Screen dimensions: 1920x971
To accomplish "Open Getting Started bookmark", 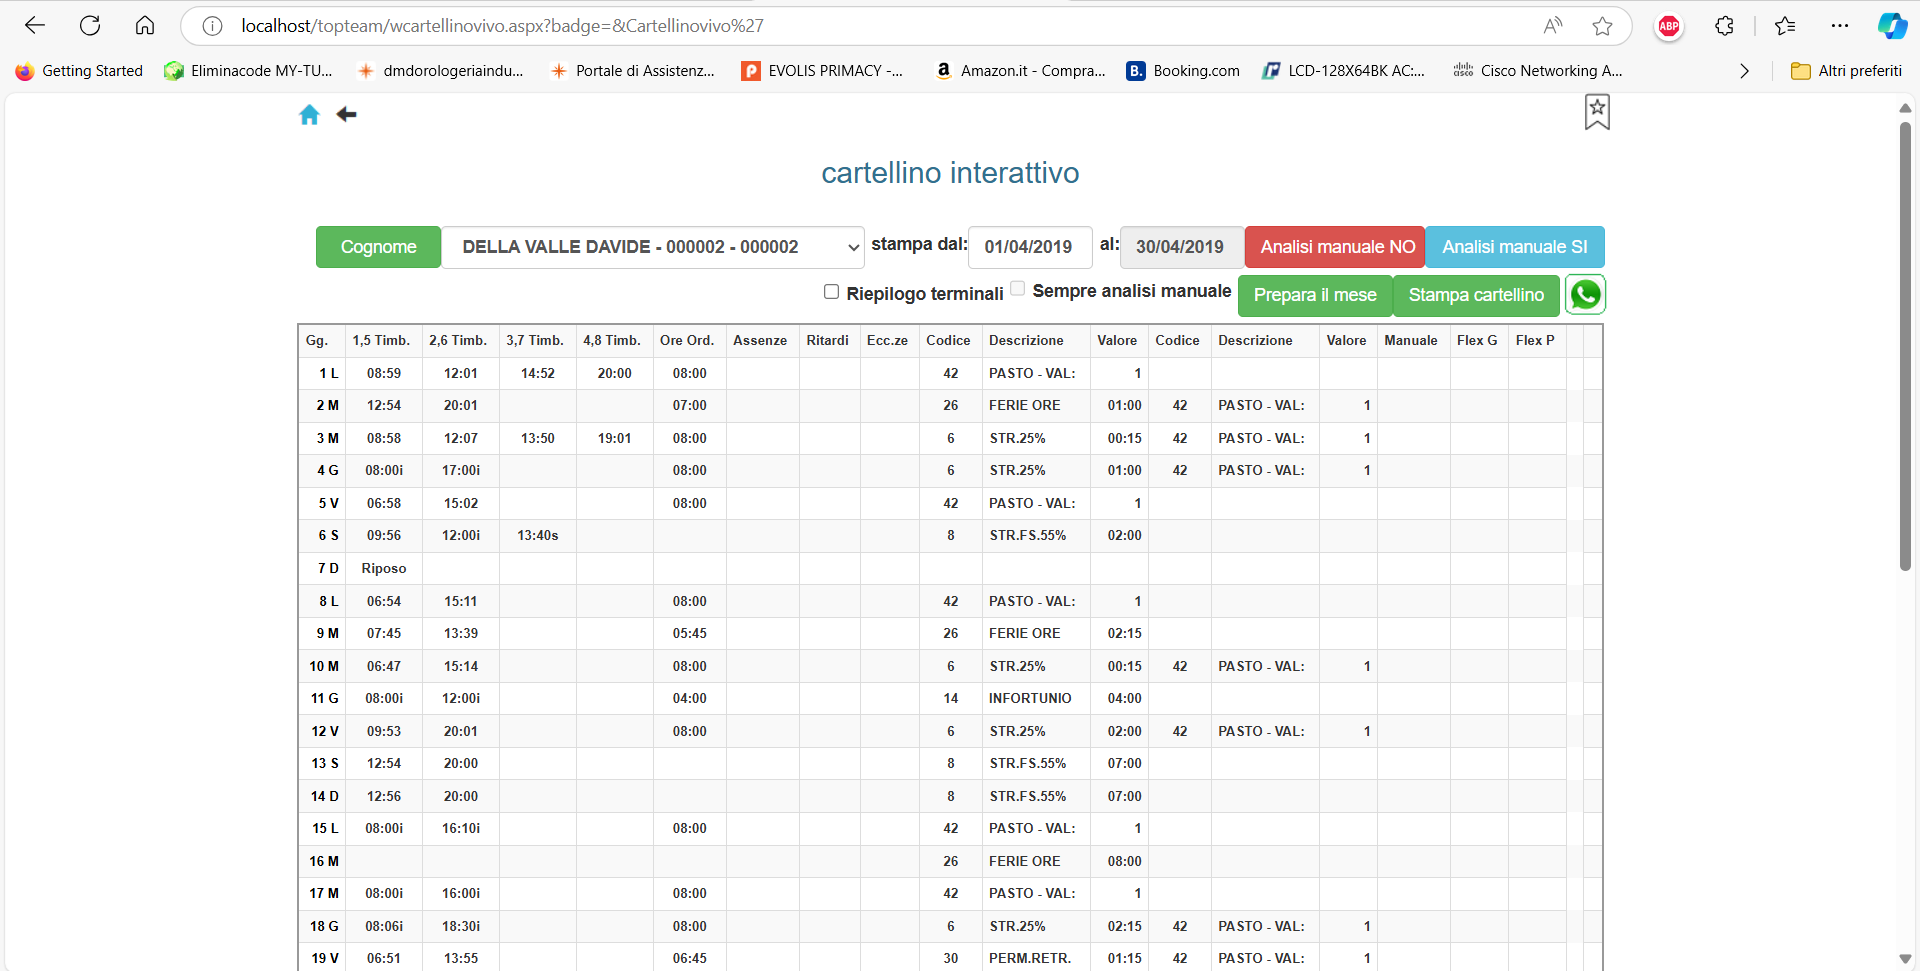I will click(x=80, y=71).
